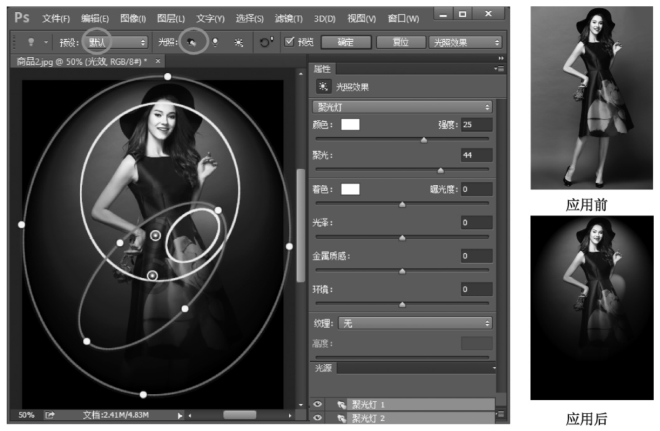Click the Photoshop Ps logo icon

[x=21, y=17]
